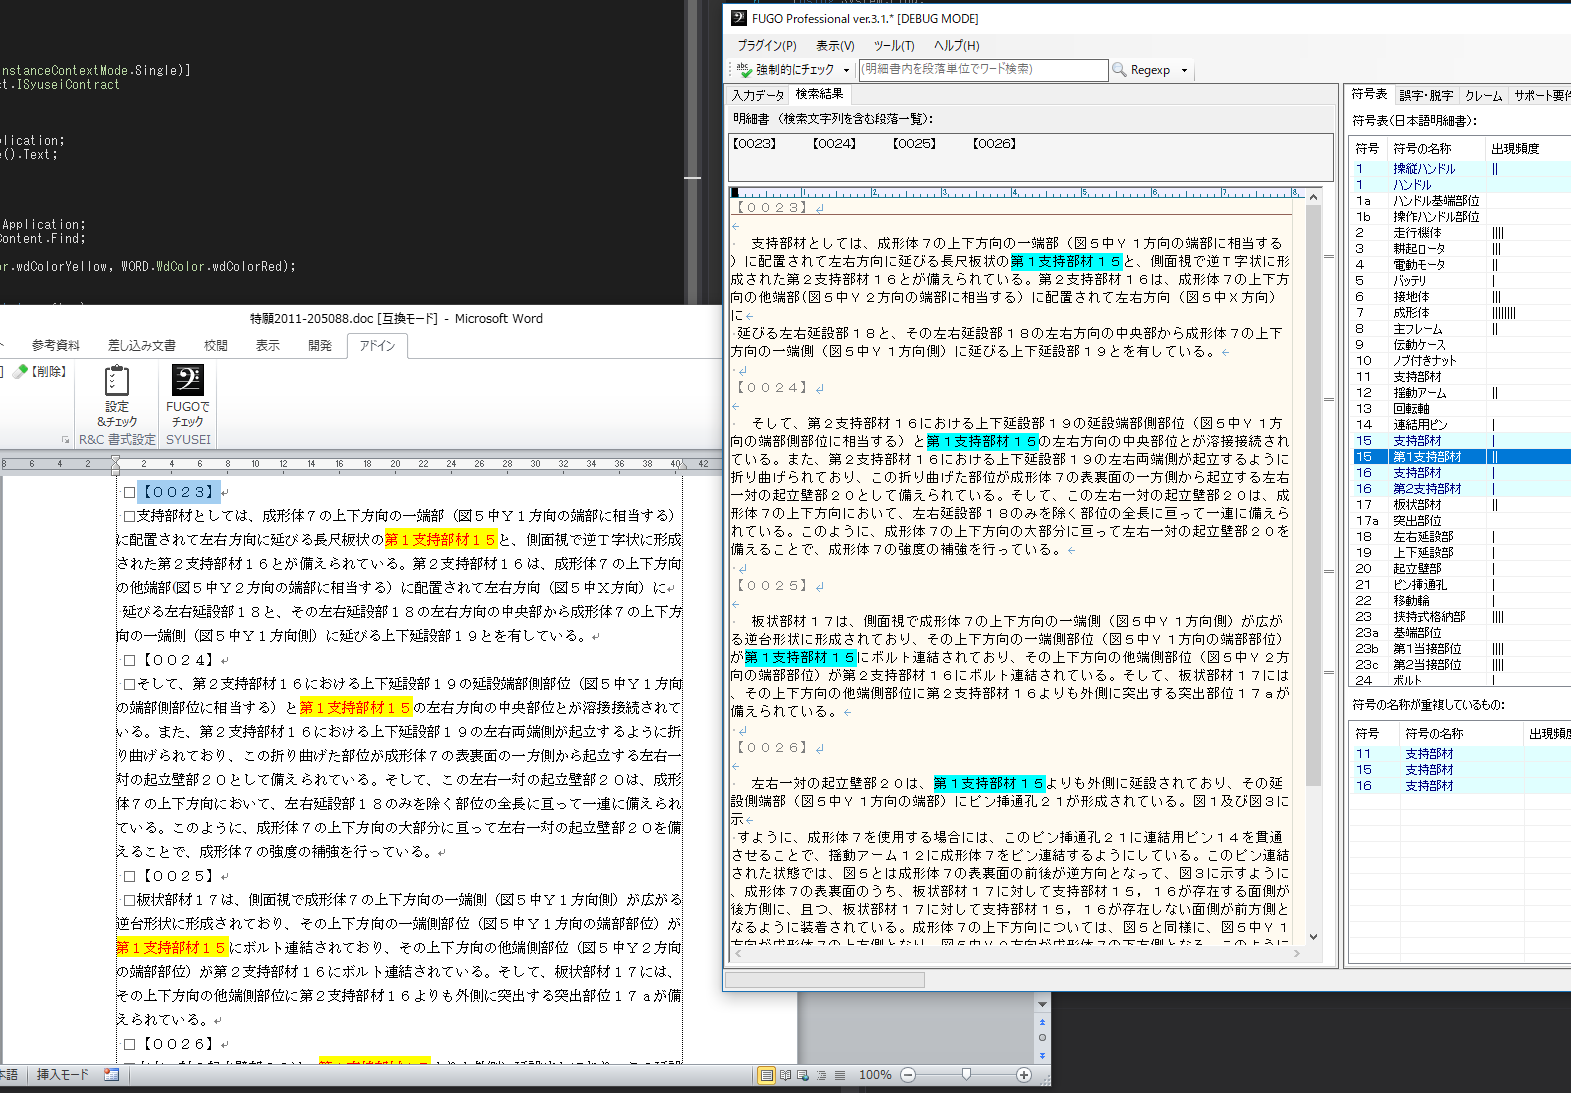Click the 強制的にチェック spell-check icon

tap(743, 69)
